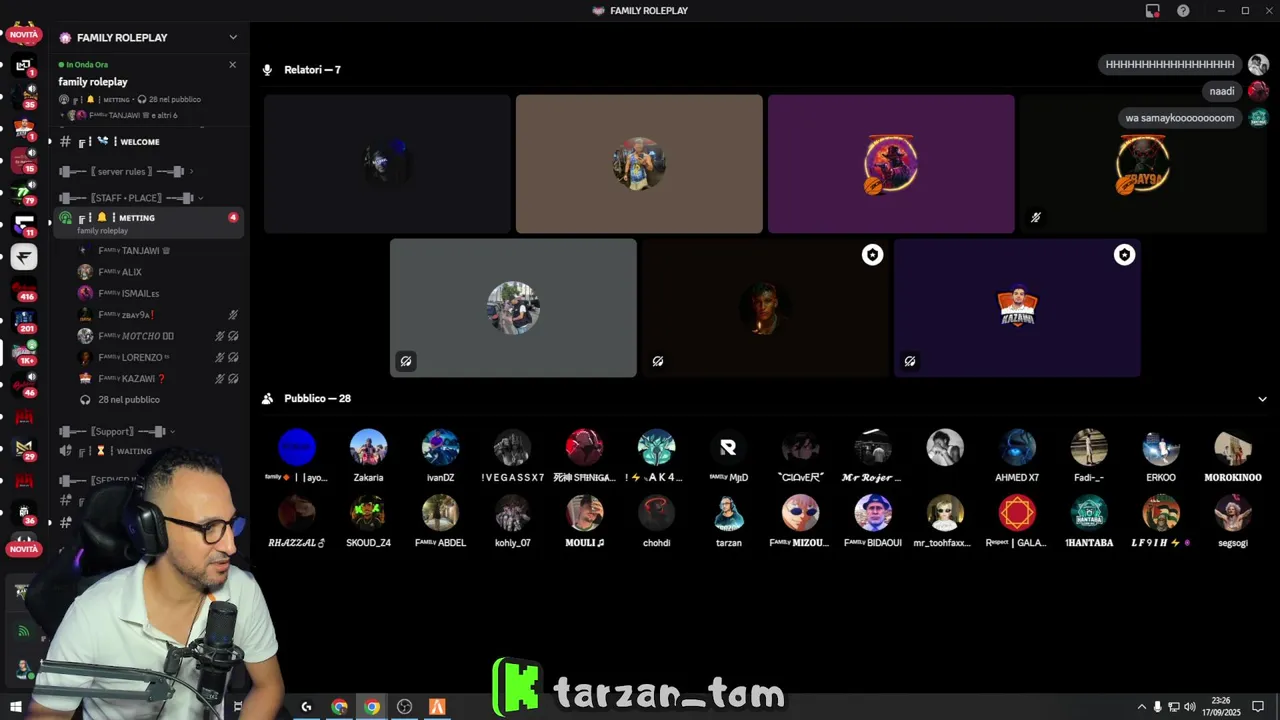
Task: Open the white F logo server icon
Action: (x=25, y=258)
